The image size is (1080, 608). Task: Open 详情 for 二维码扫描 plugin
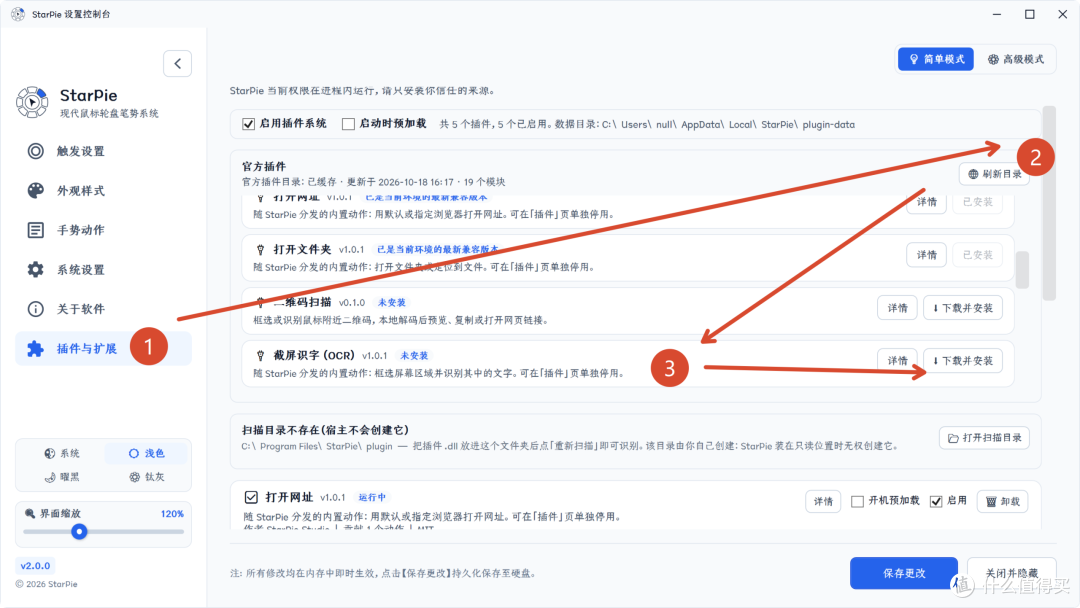pyautogui.click(x=897, y=308)
